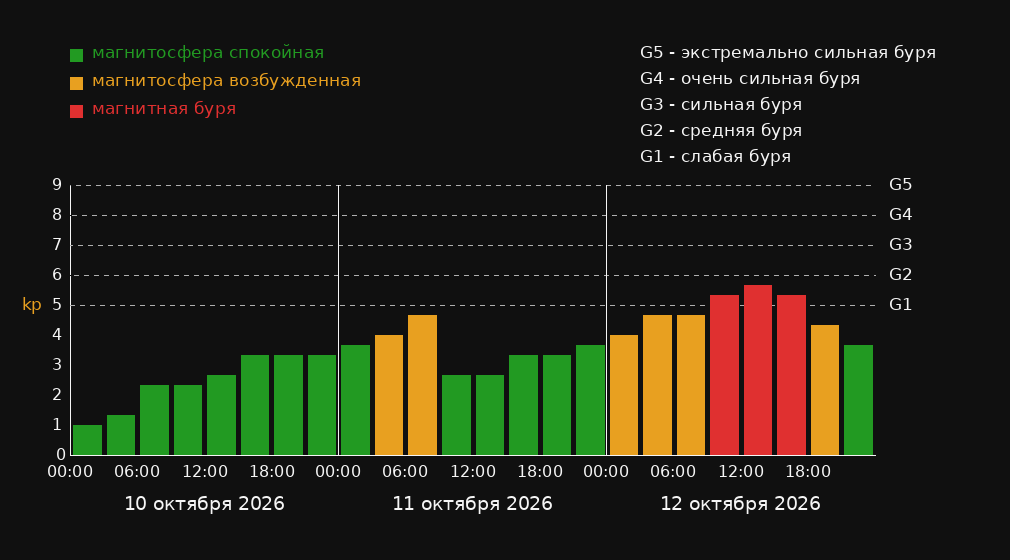Viewport: 1010px width, 560px height.
Task: Click the 12:00 time label above 12 октября
Action: 741,472
